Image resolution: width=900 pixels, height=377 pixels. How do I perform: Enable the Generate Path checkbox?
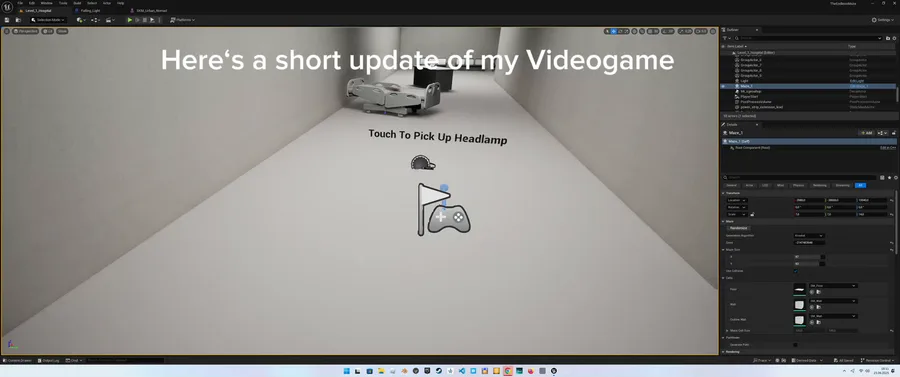796,344
